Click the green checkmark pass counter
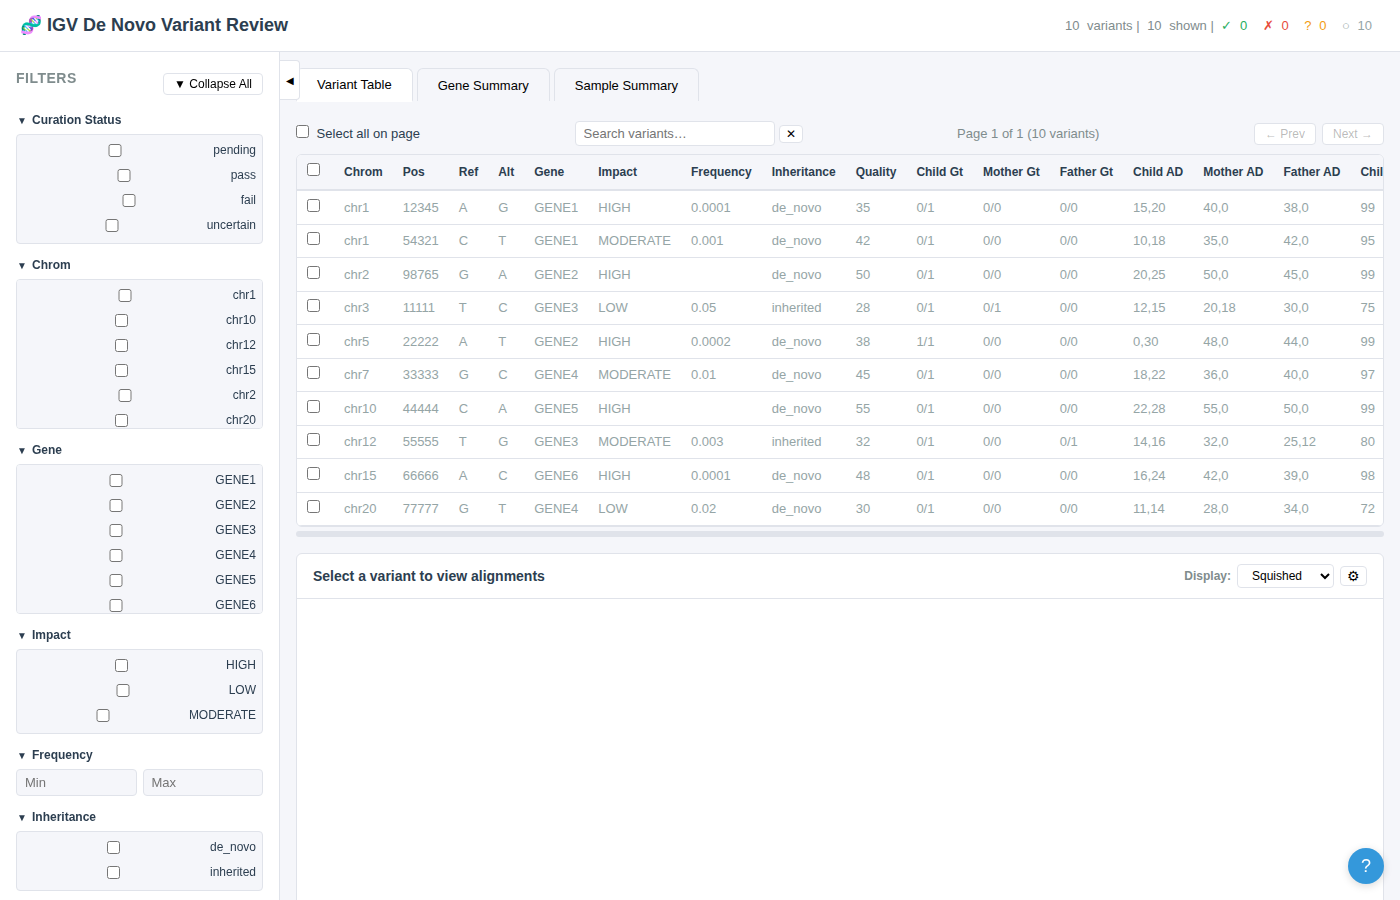1400x900 pixels. (x=1235, y=25)
